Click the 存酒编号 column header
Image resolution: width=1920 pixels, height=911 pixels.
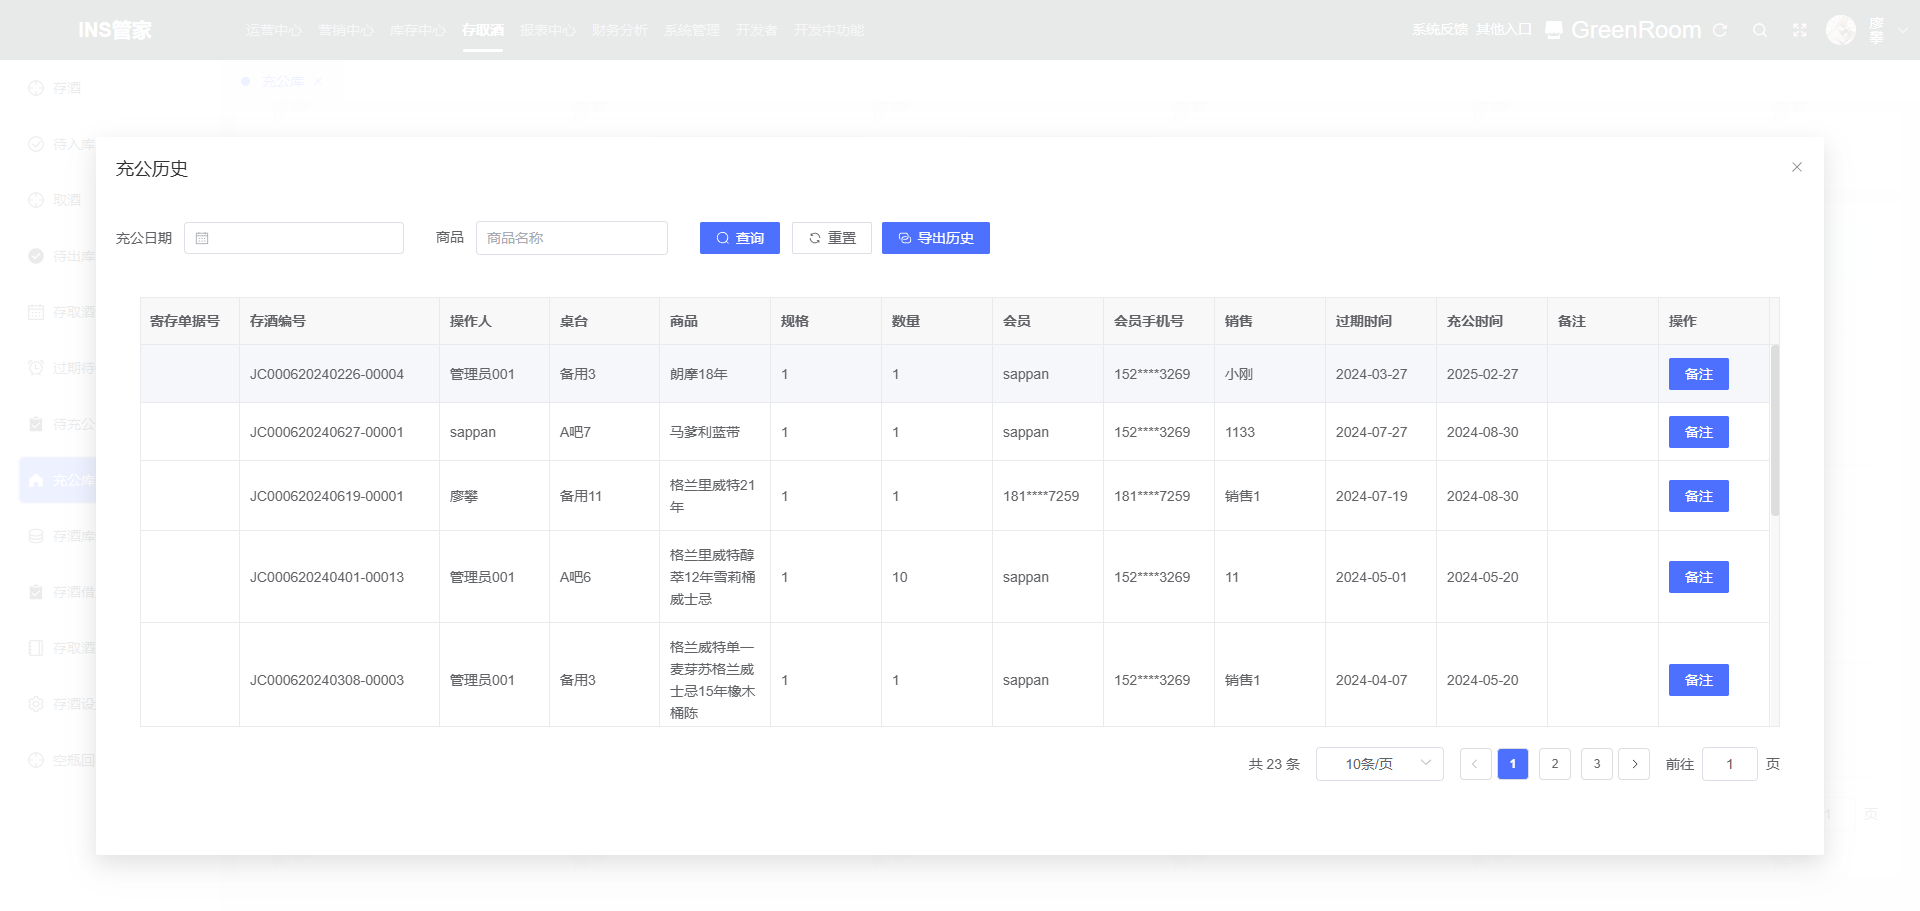coord(339,321)
